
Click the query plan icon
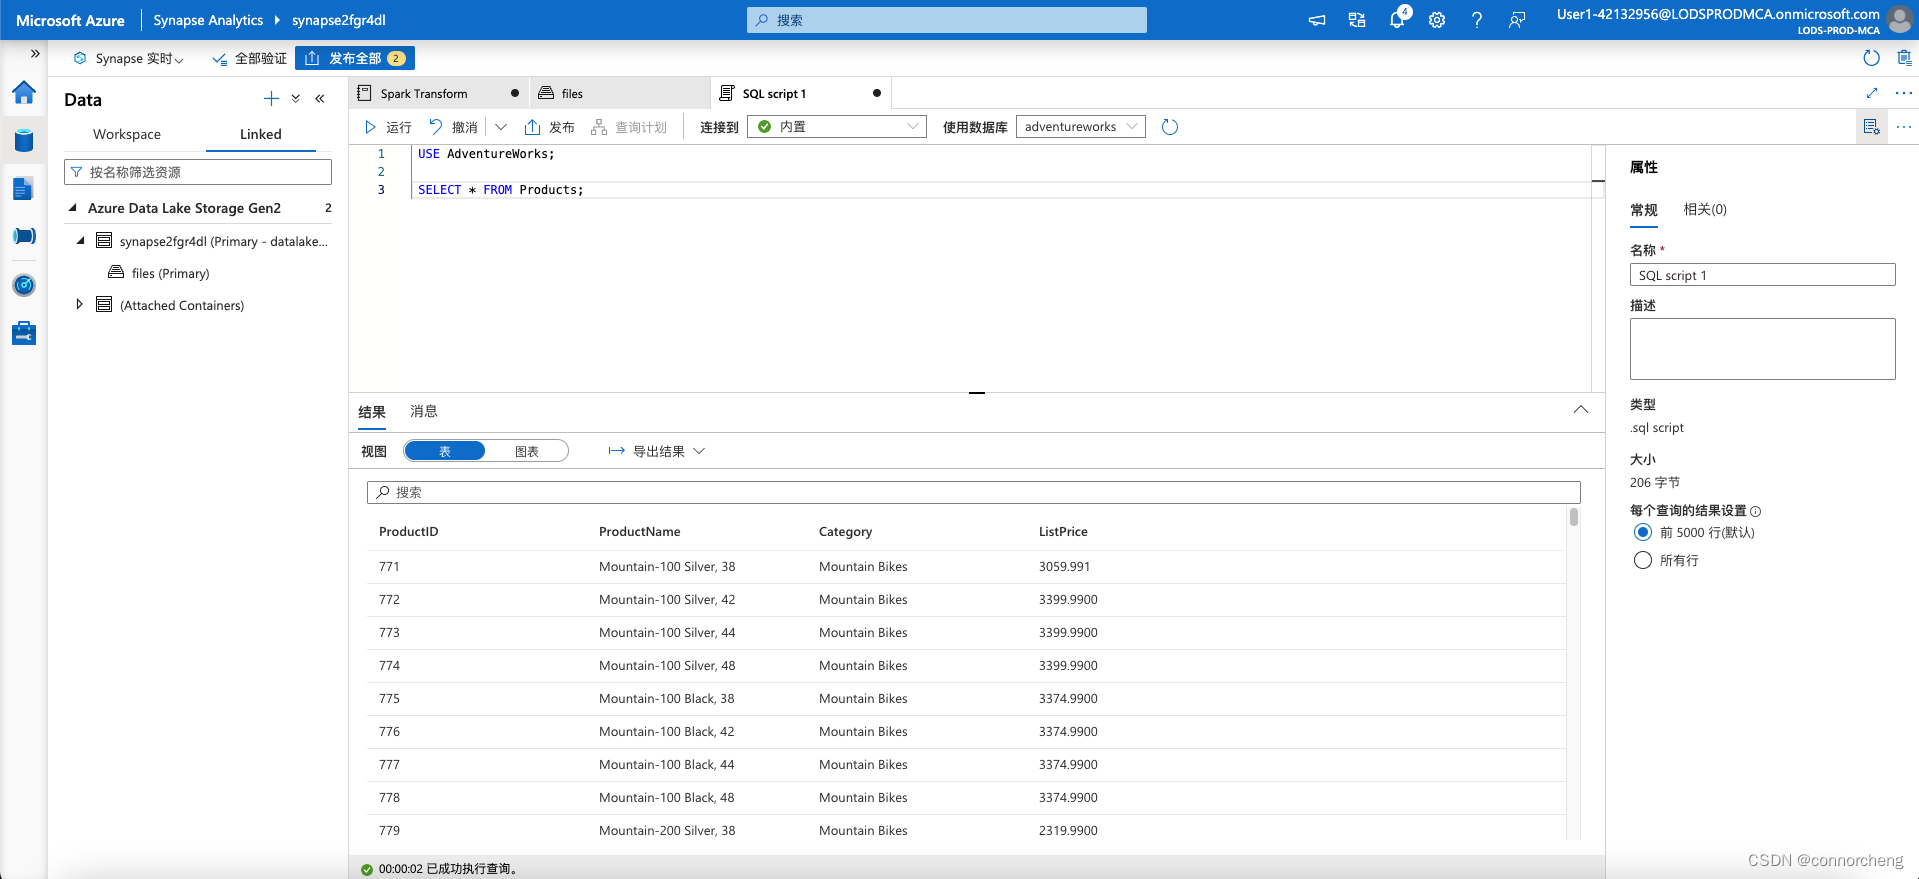pos(629,127)
